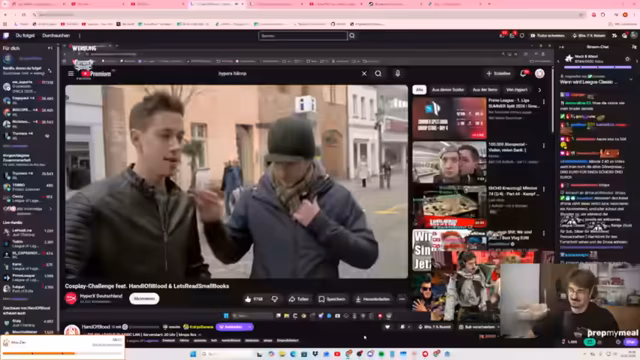Clear the YouTube search with the X
This screenshot has width=640, height=360.
point(364,73)
